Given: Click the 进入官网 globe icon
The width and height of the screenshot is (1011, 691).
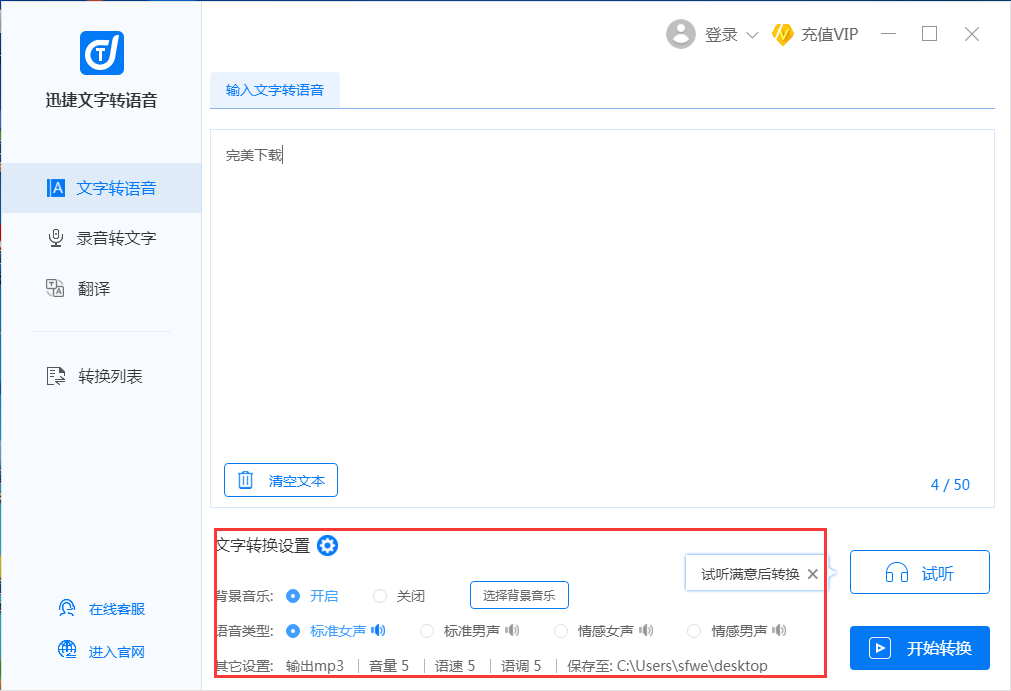Looking at the screenshot, I should (67, 650).
